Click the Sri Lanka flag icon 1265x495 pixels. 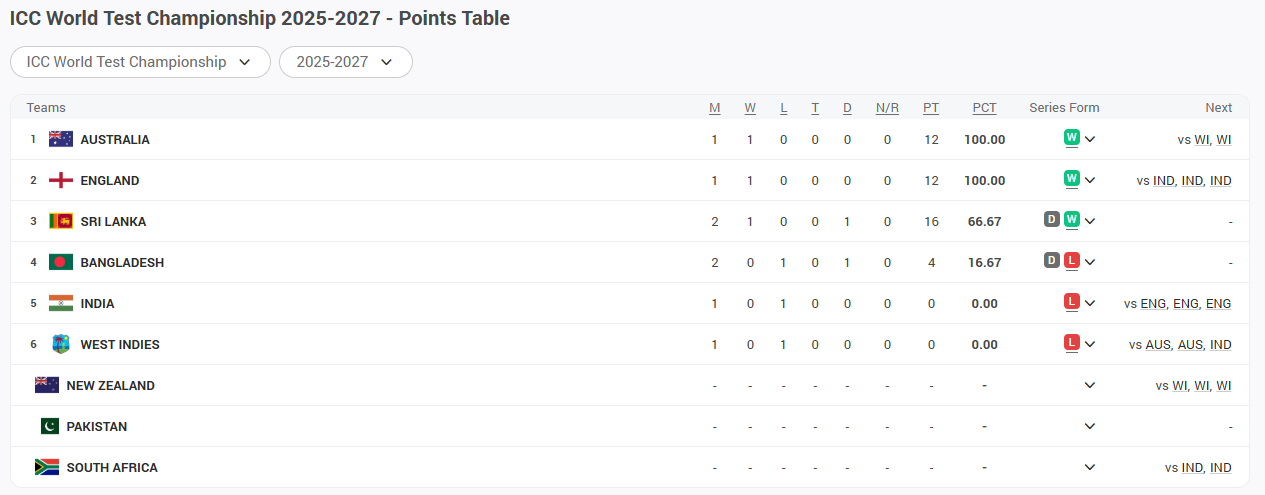click(61, 221)
